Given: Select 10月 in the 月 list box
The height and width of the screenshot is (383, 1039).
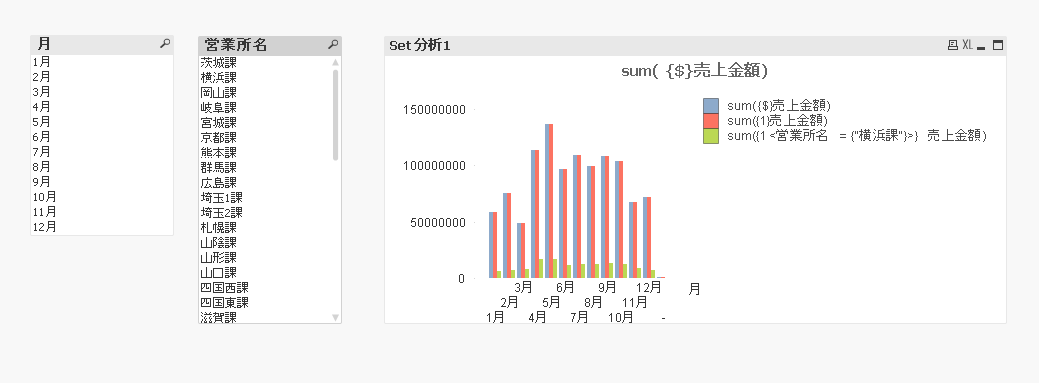Looking at the screenshot, I should pos(102,197).
